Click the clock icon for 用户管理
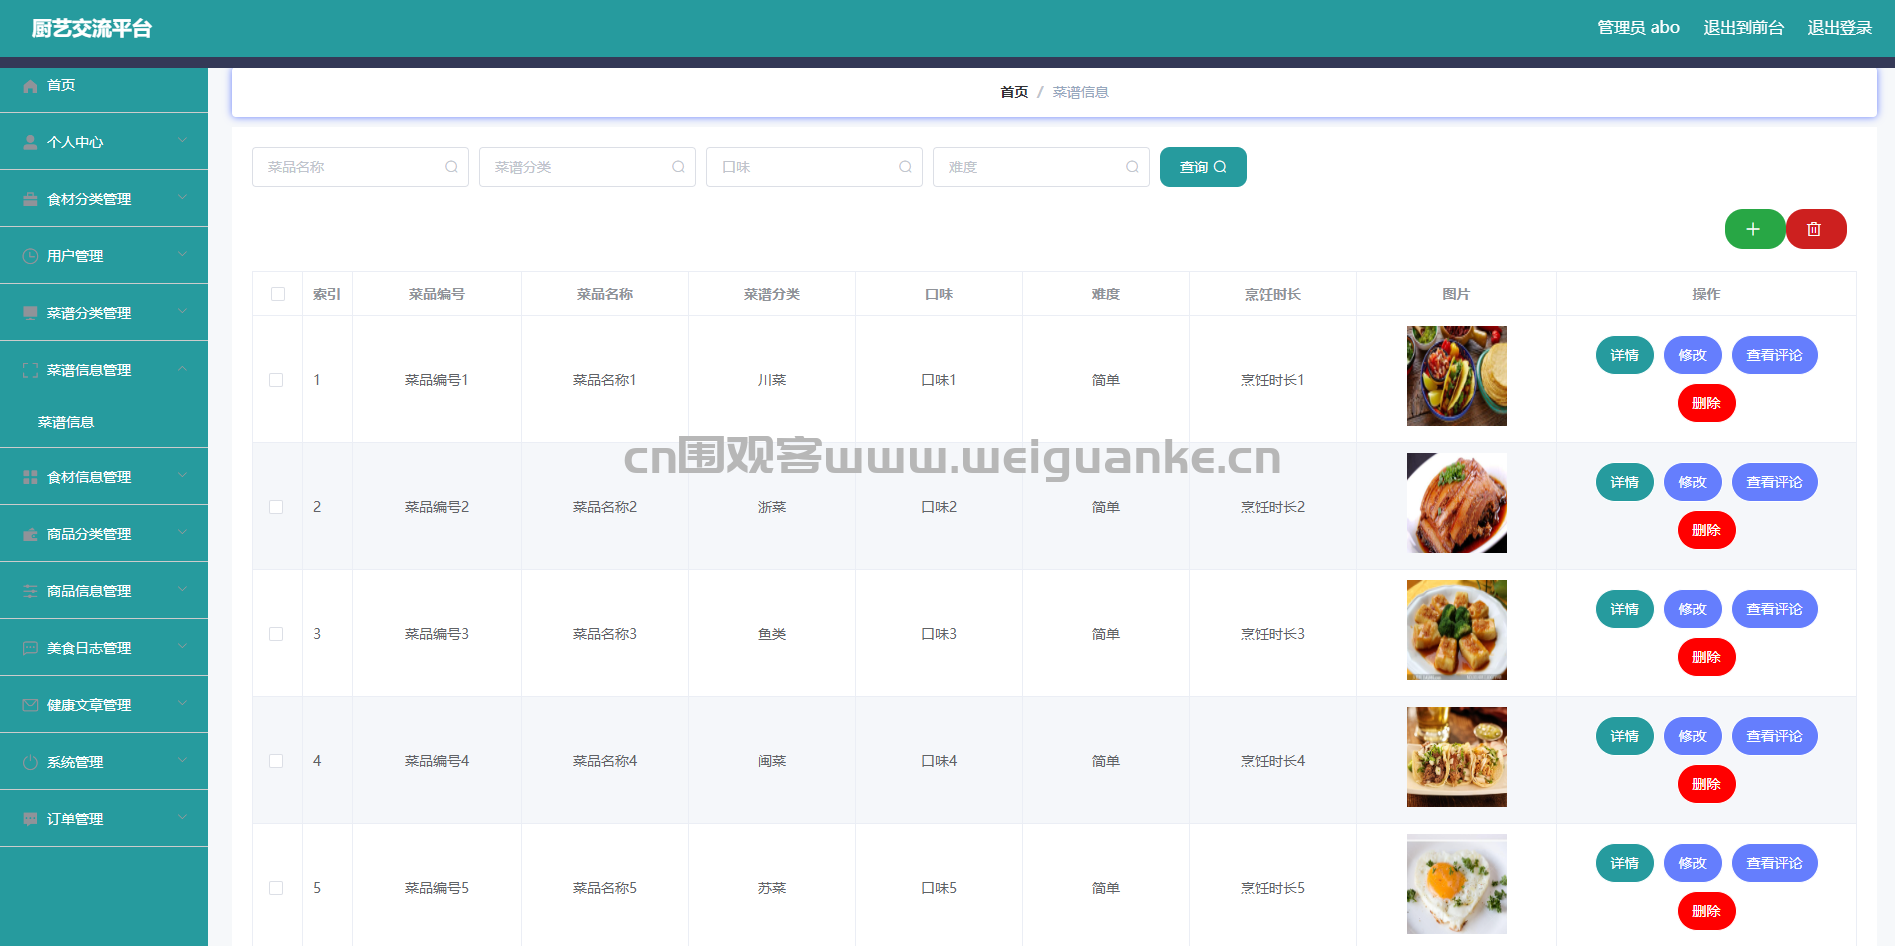The image size is (1895, 946). coord(30,256)
